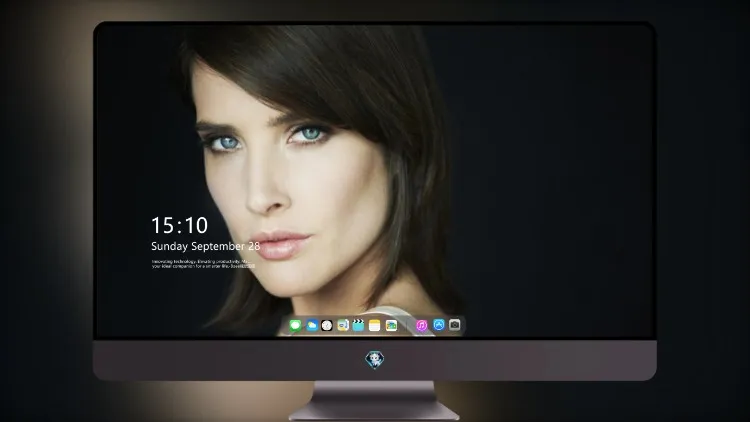The image size is (750, 422).
Task: Open the Photos gallery app in the dock
Action: (391, 326)
